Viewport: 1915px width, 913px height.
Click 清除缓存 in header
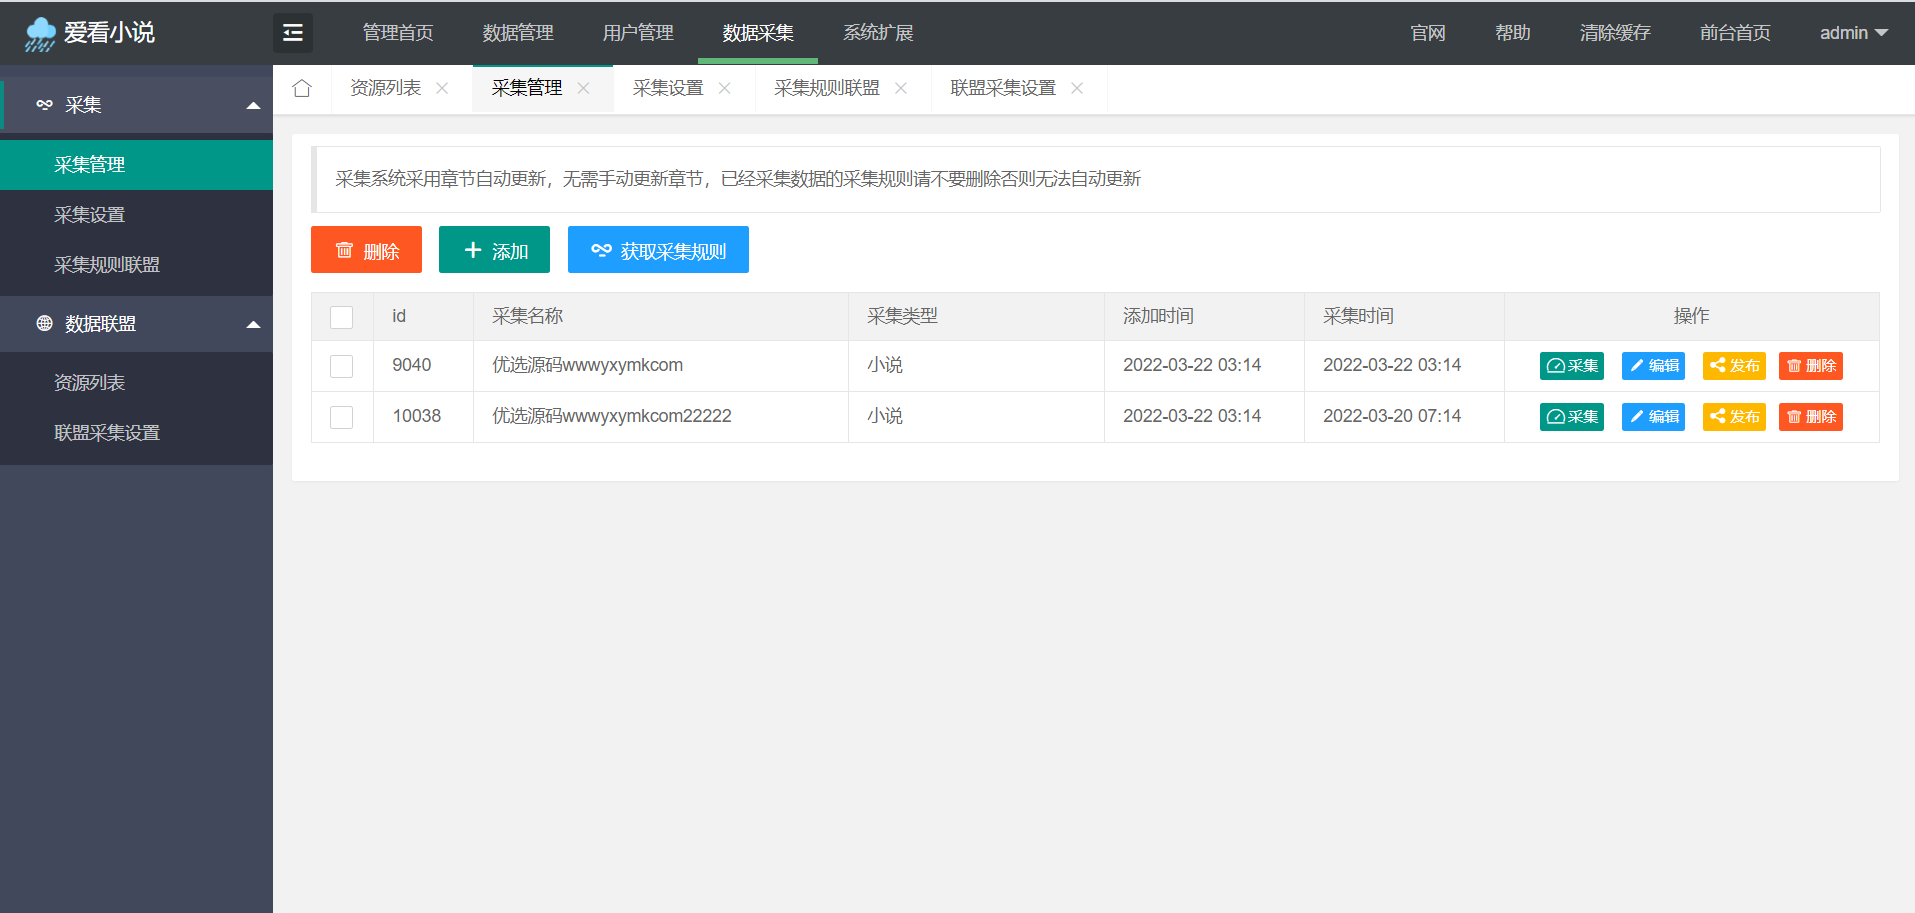tap(1615, 33)
